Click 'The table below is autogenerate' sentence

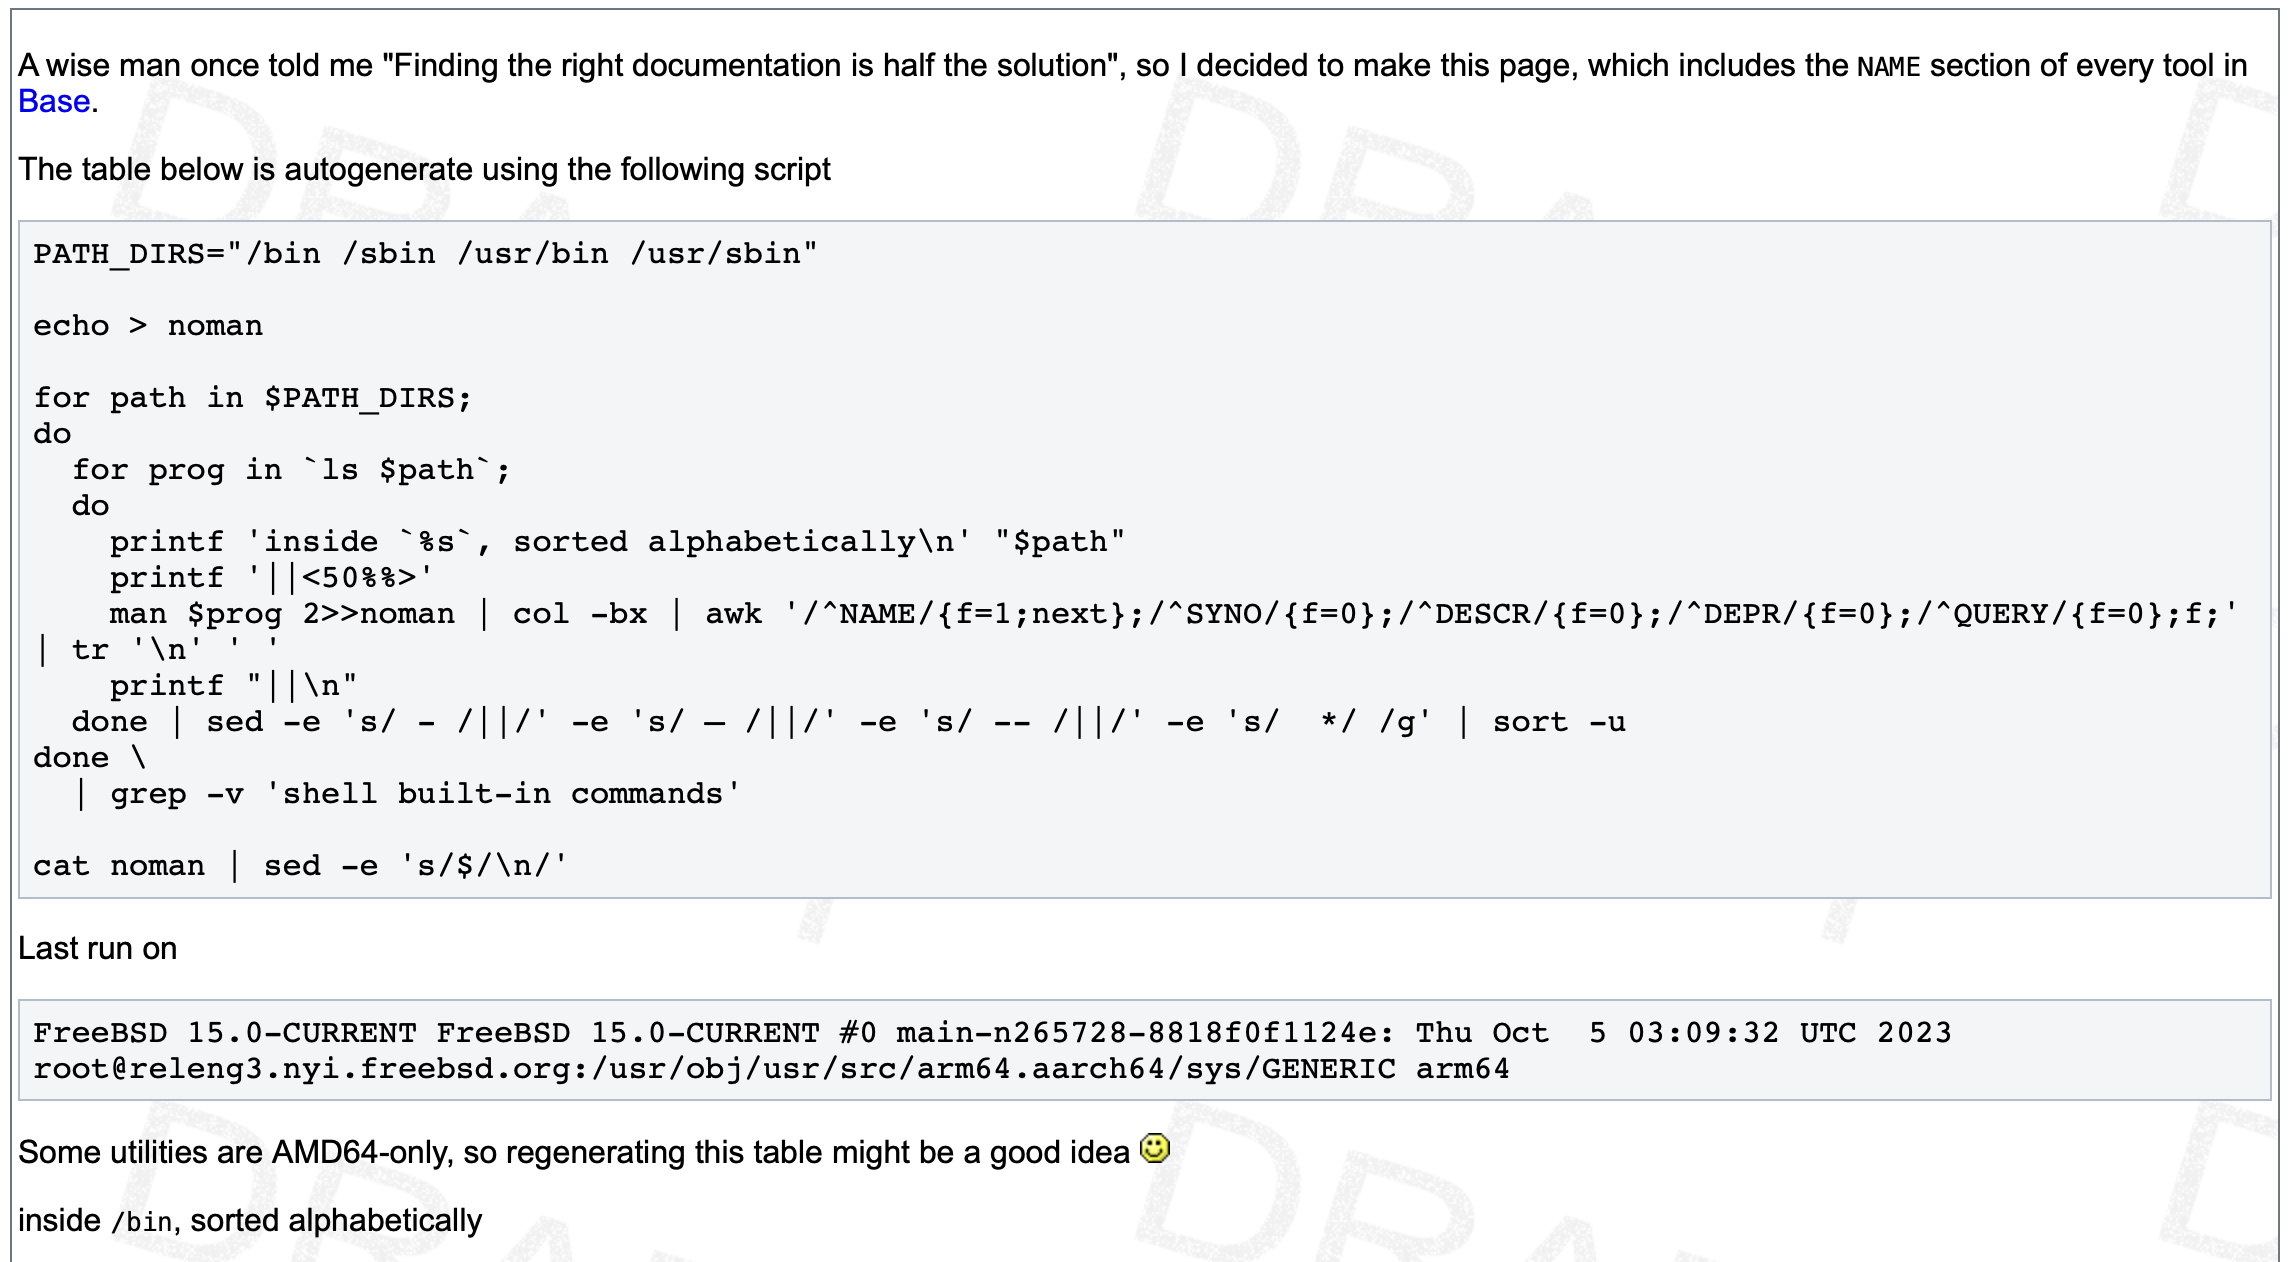pyautogui.click(x=424, y=170)
